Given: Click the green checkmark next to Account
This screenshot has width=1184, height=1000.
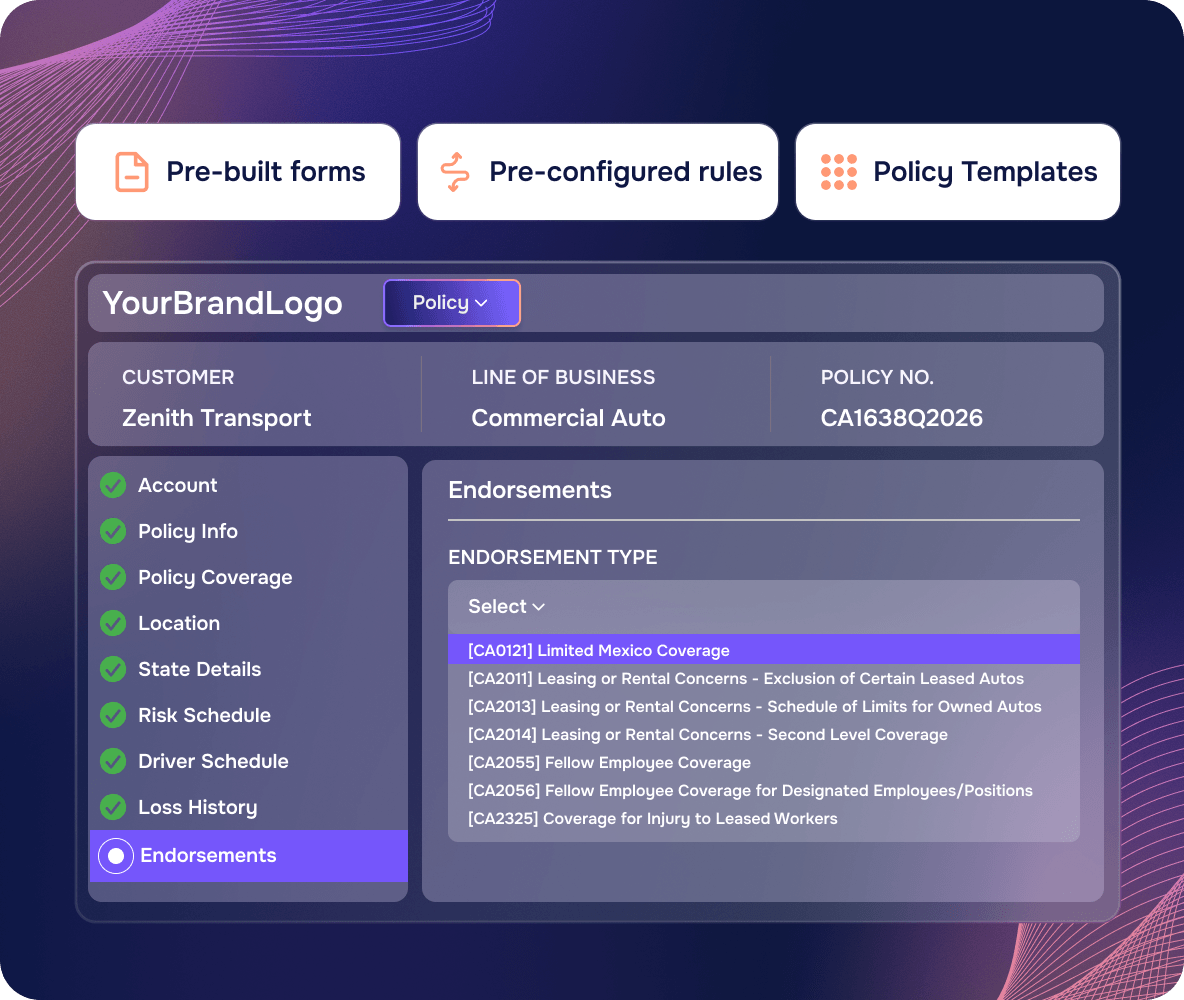Looking at the screenshot, I should tap(113, 485).
